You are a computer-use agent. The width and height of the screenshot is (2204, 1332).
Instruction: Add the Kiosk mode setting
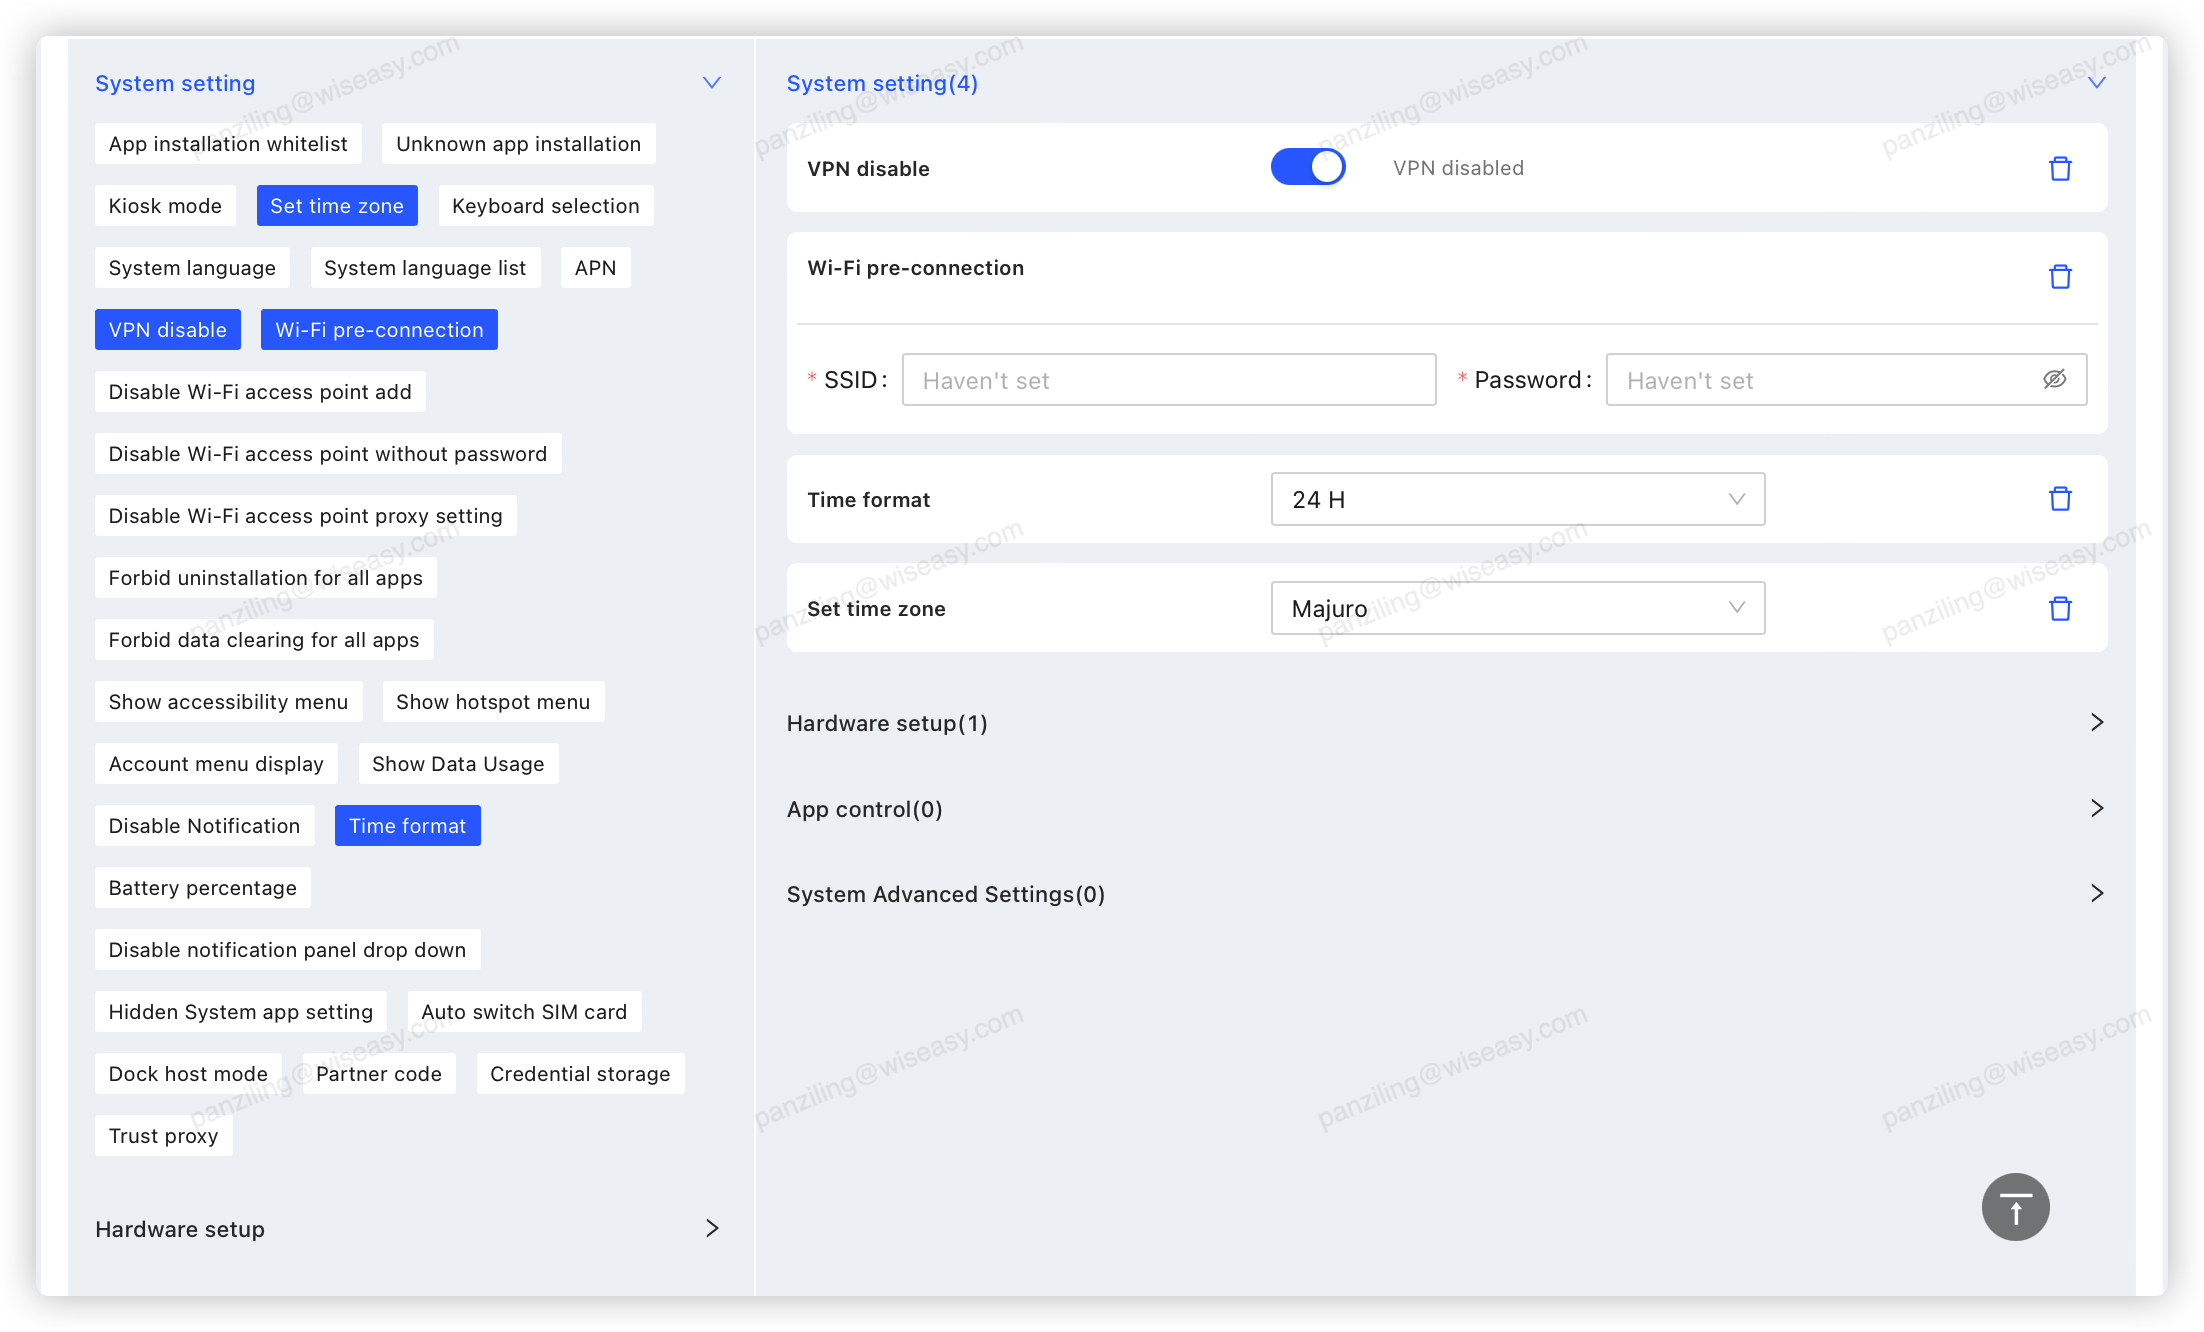pos(165,206)
